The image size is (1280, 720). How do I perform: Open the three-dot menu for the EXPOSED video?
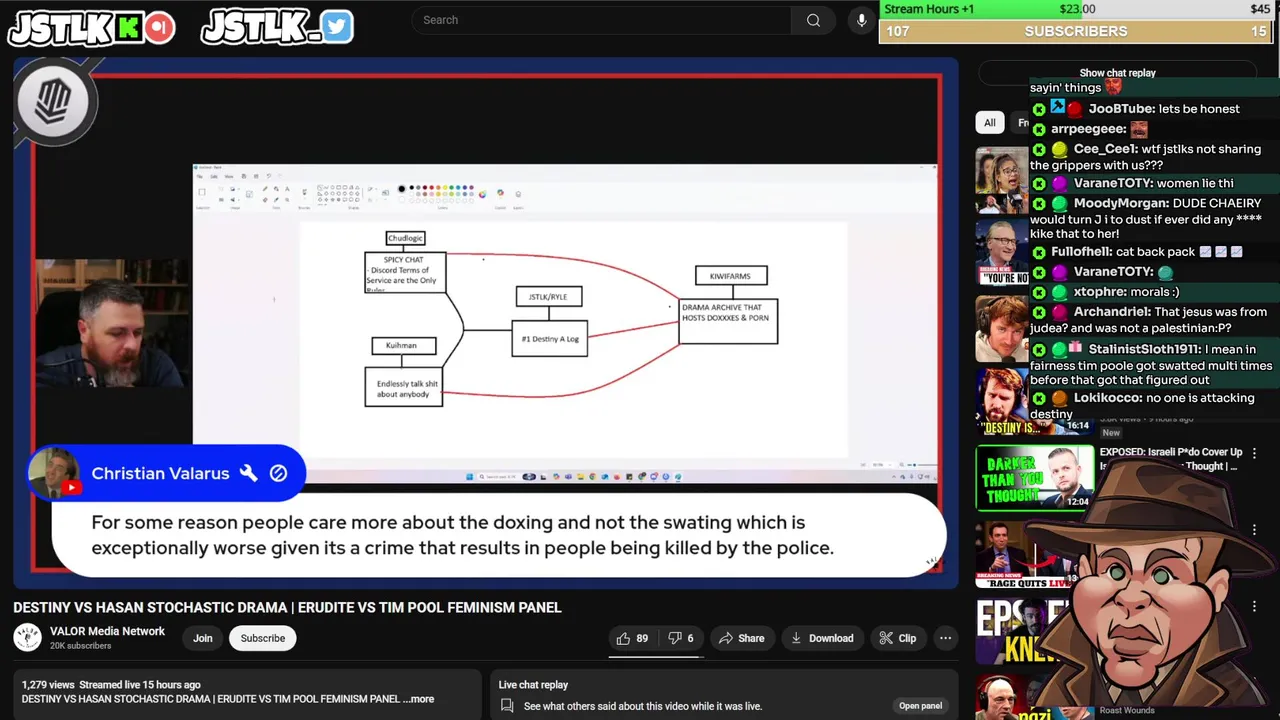tap(1254, 453)
